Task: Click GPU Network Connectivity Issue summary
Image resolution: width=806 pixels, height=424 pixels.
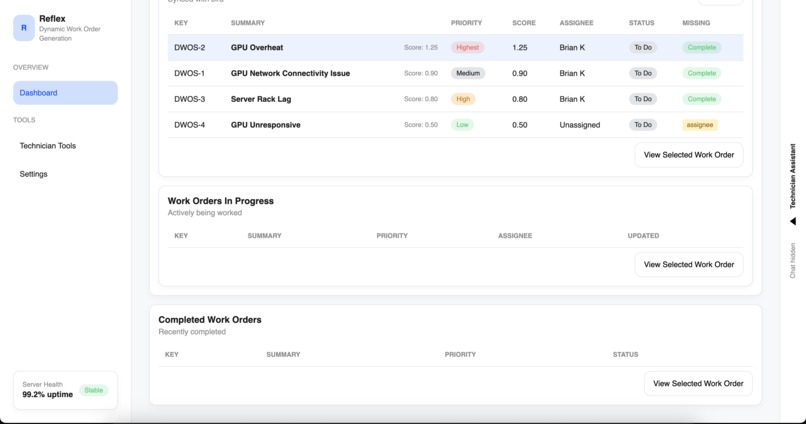Action: coord(290,73)
